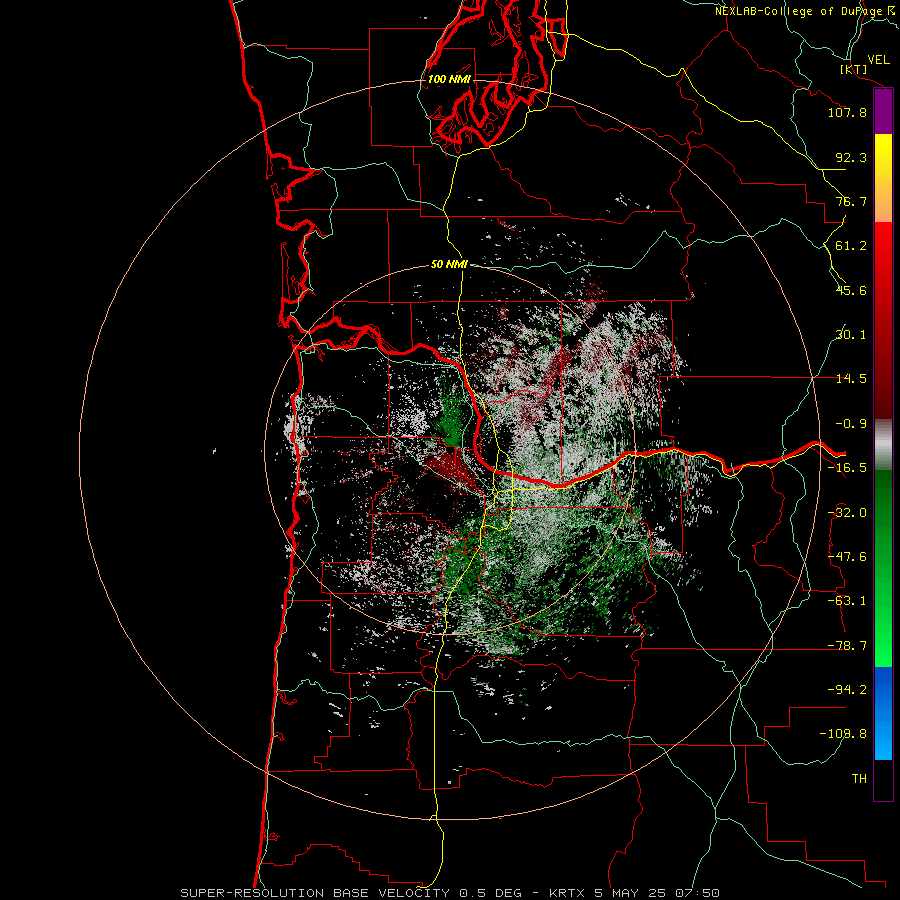Click the -0.9 legend value
Viewport: 900px width, 900px height.
point(851,424)
